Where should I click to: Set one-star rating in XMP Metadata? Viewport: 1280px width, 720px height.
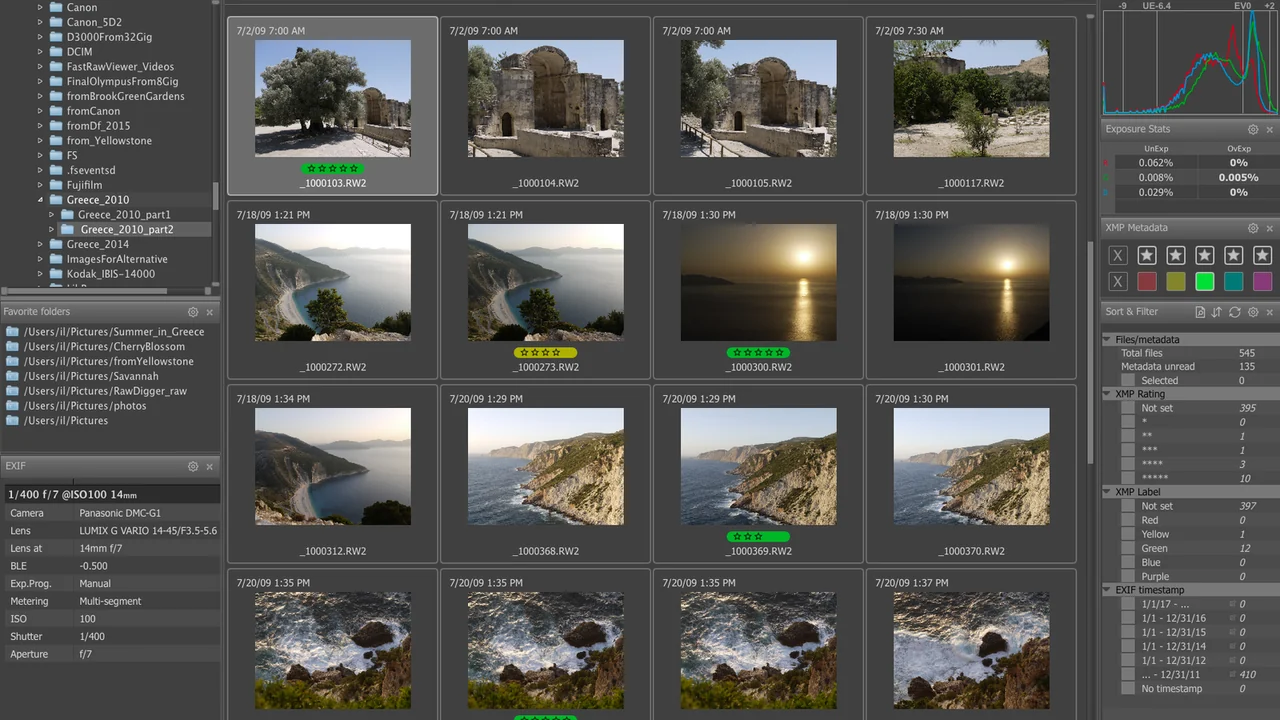pos(1147,255)
